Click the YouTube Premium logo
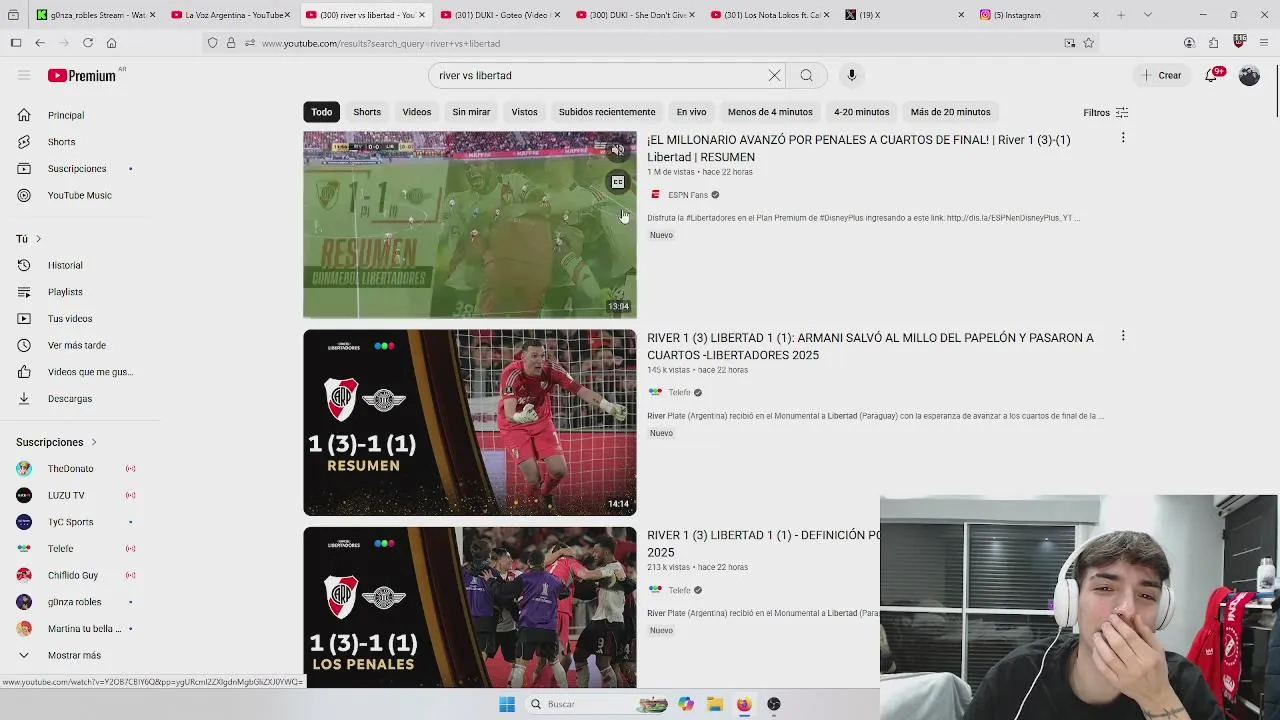This screenshot has width=1280, height=720. pyautogui.click(x=82, y=75)
